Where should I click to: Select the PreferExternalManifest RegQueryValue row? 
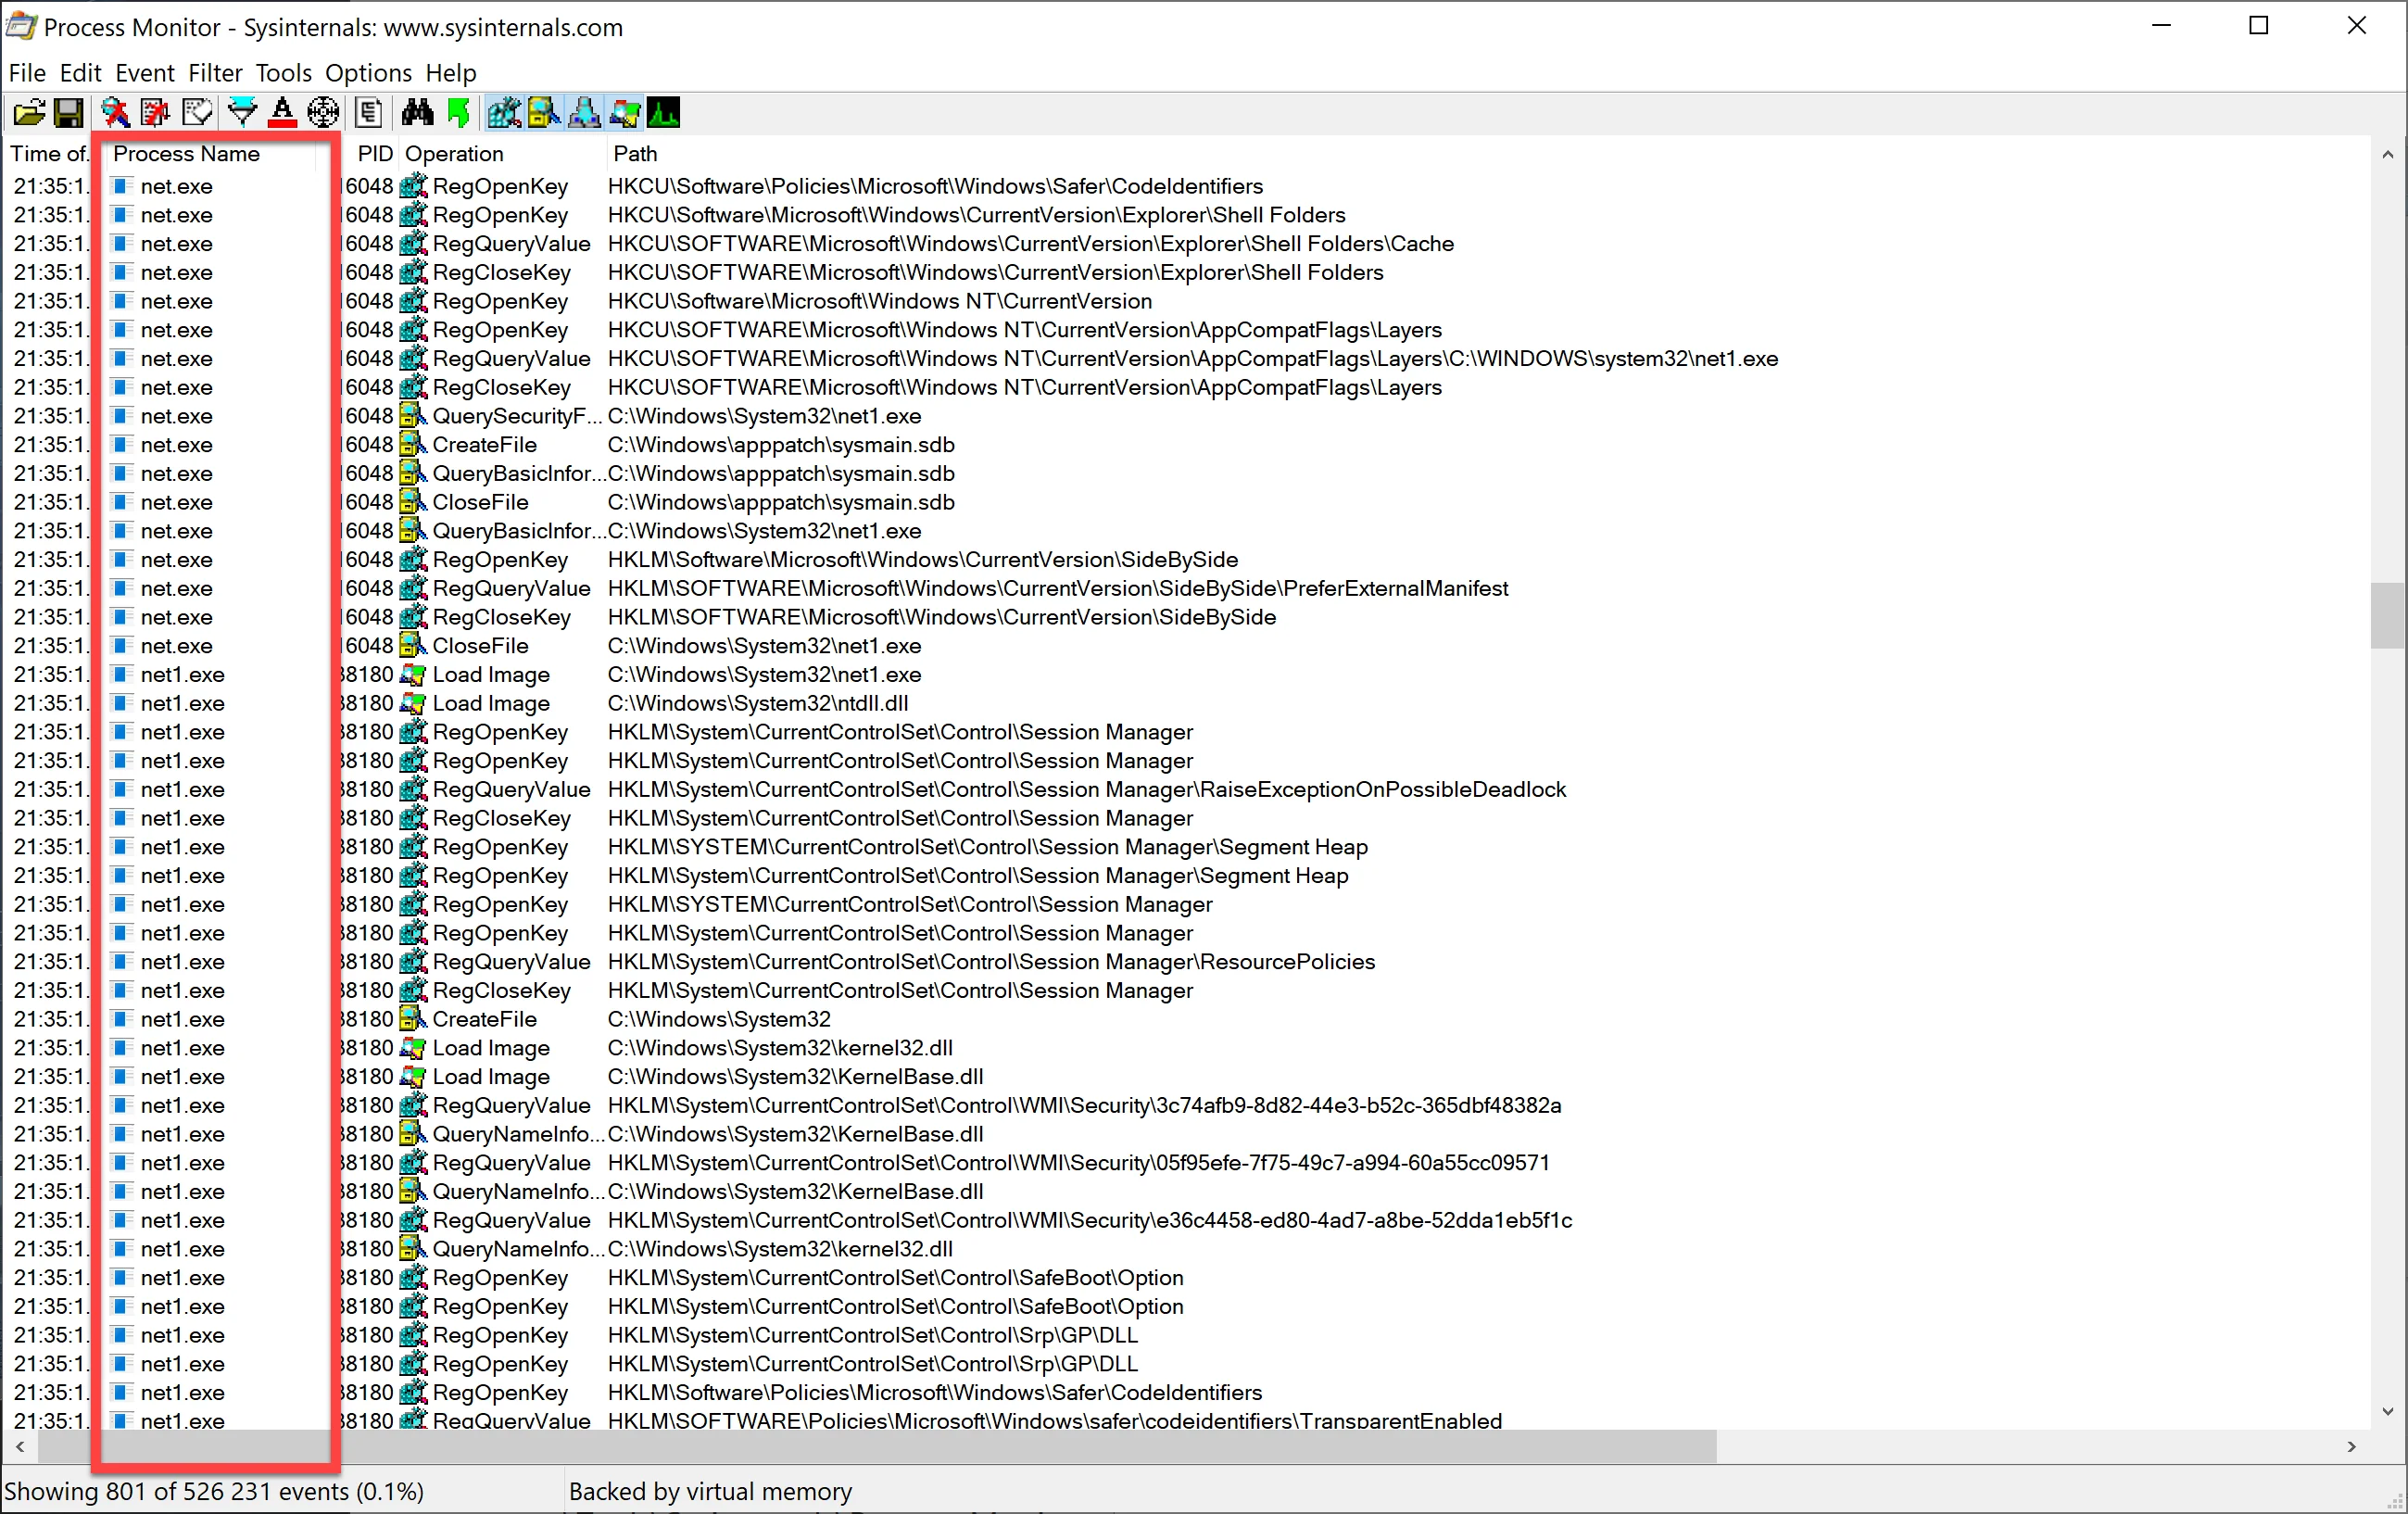click(x=1187, y=588)
